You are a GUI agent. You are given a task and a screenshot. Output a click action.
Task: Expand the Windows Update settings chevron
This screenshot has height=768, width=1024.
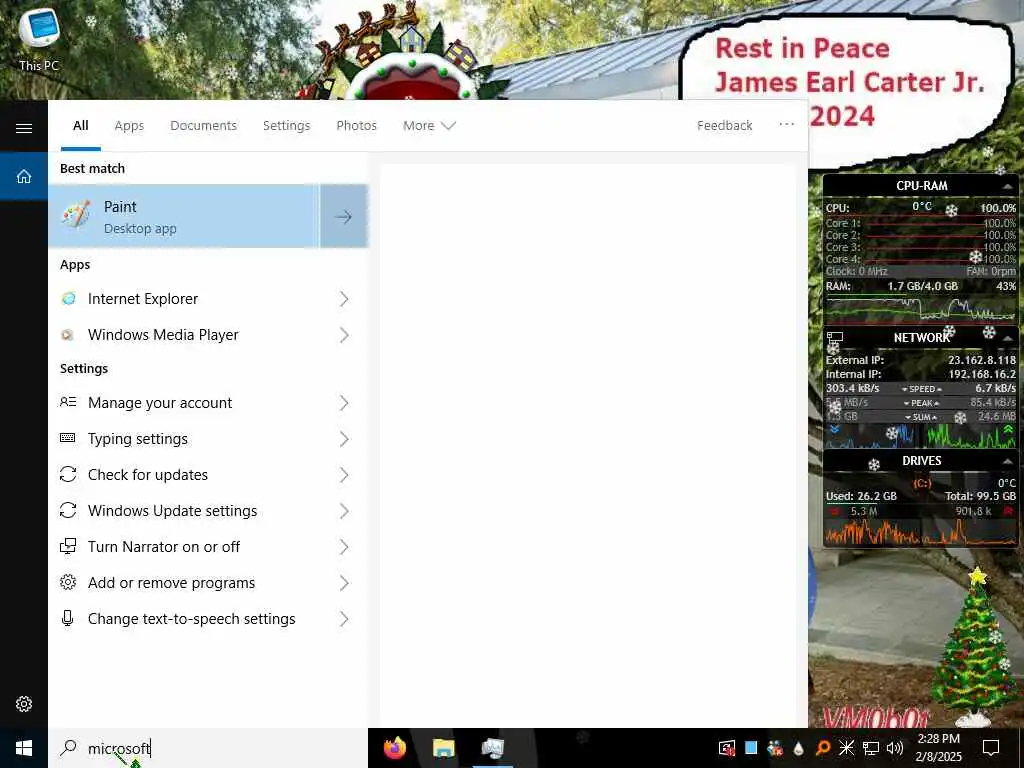point(344,511)
